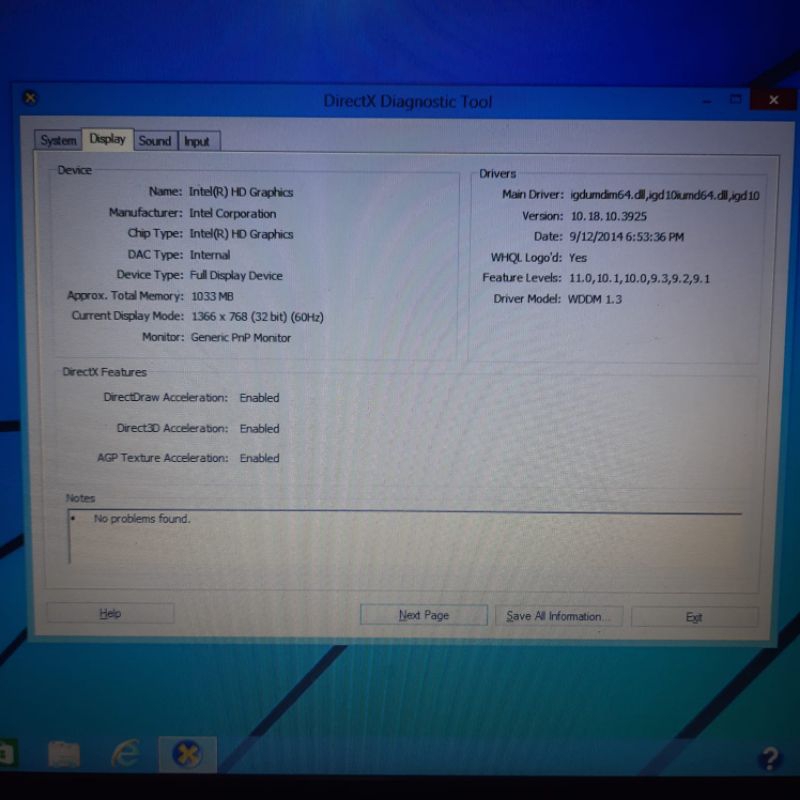
Task: Click the Feature Levels value list
Action: [639, 279]
